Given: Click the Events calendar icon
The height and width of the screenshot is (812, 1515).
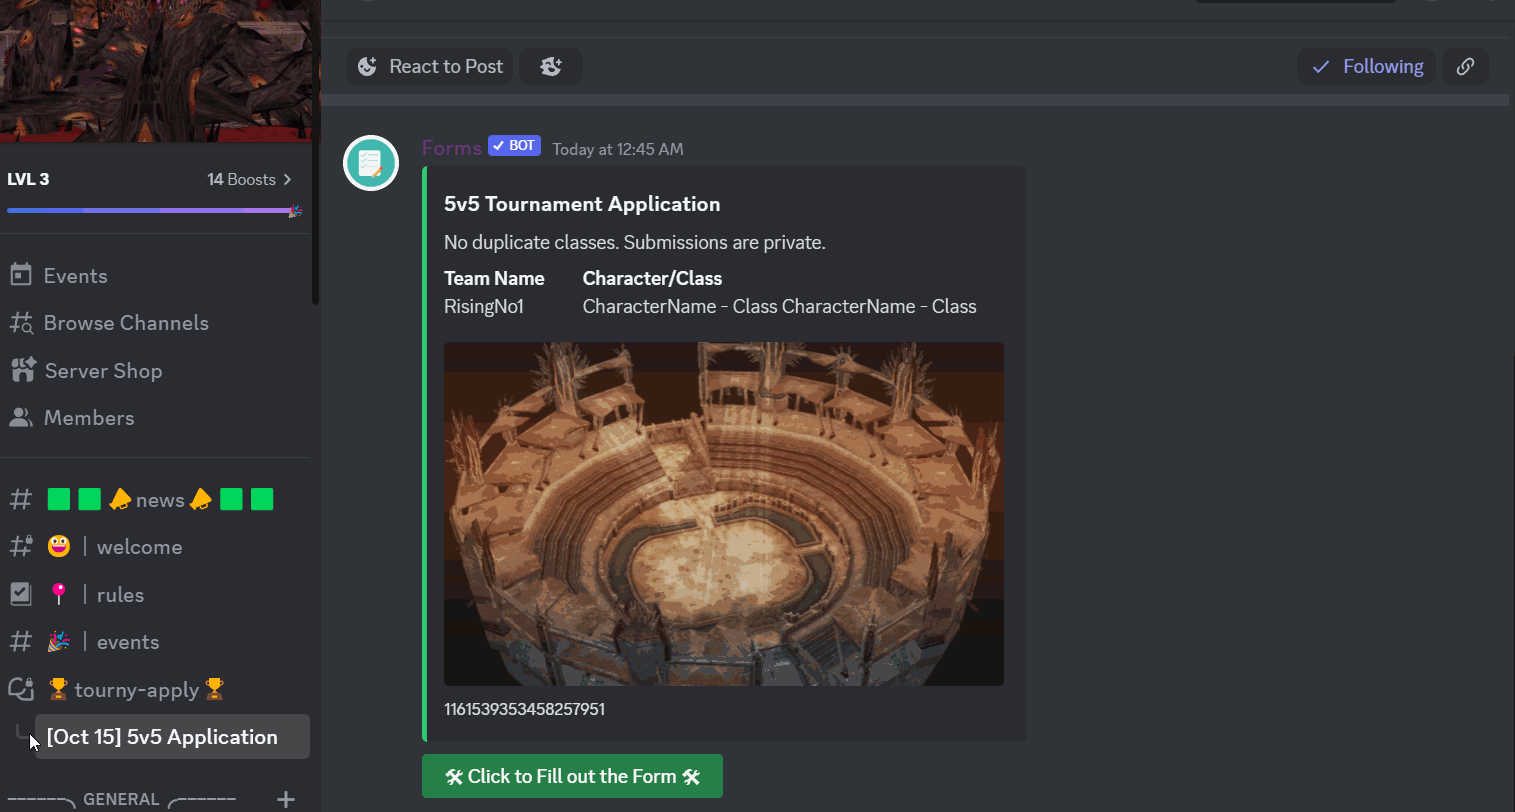Looking at the screenshot, I should pos(21,275).
